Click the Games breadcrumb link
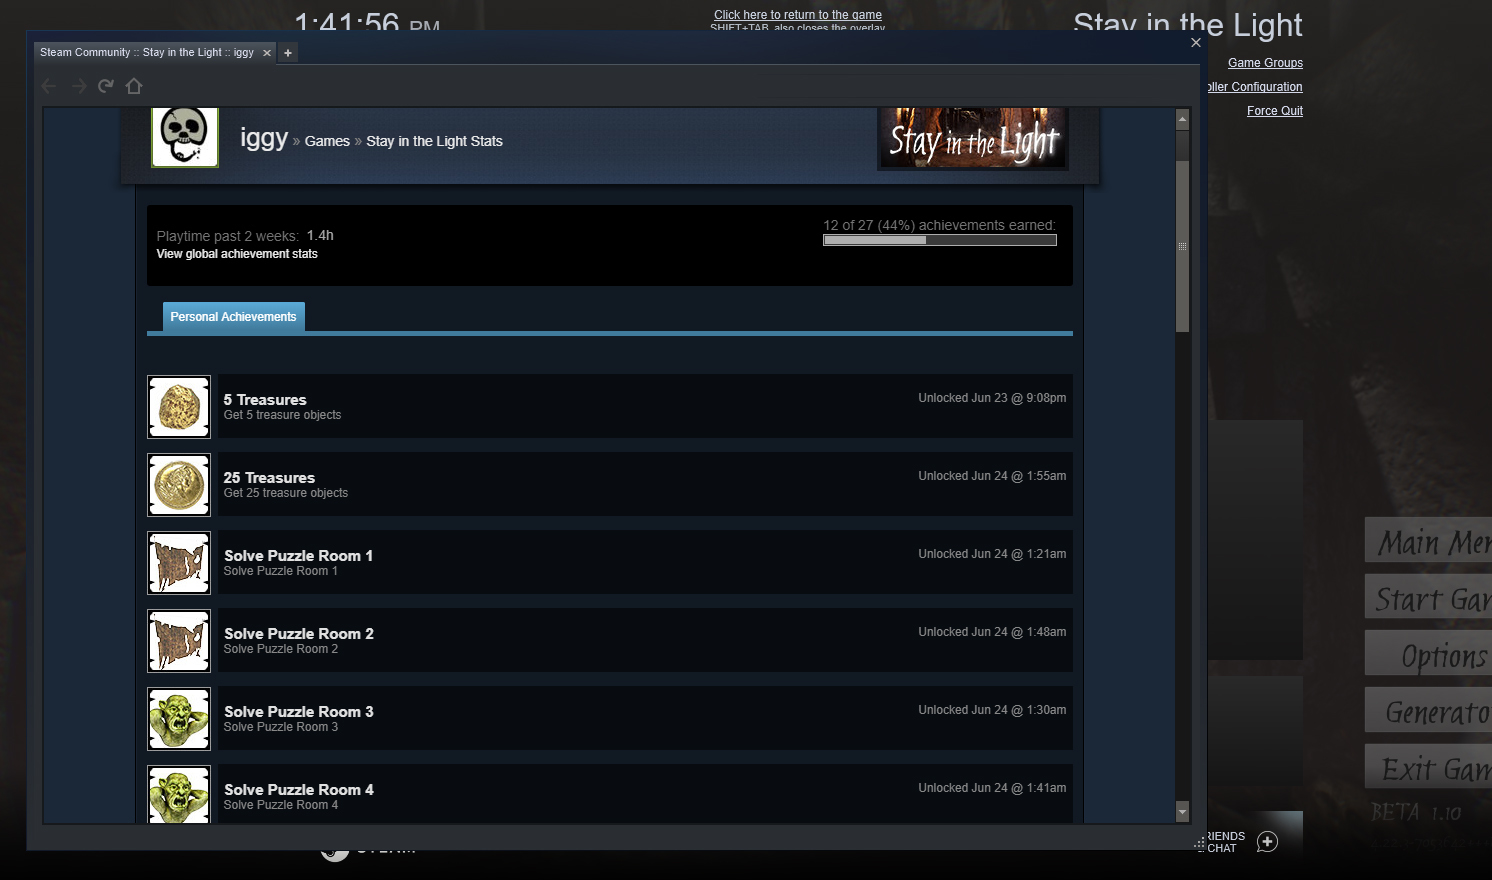This screenshot has width=1492, height=880. coord(327,141)
